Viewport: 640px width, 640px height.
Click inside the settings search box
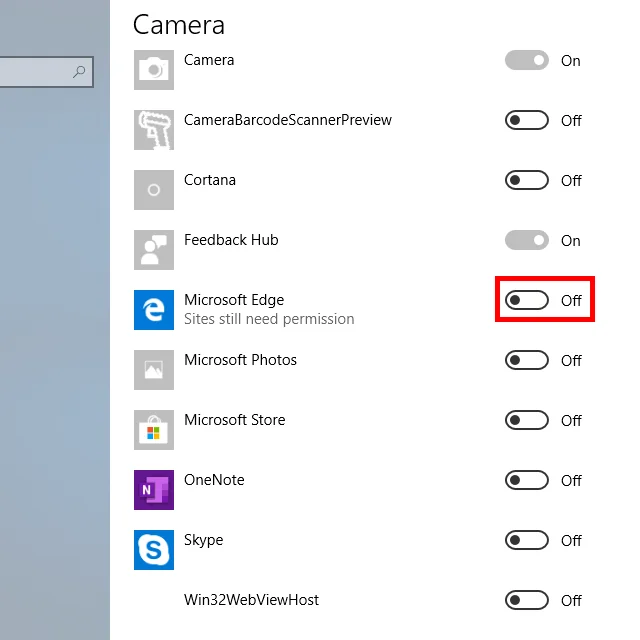[35, 72]
